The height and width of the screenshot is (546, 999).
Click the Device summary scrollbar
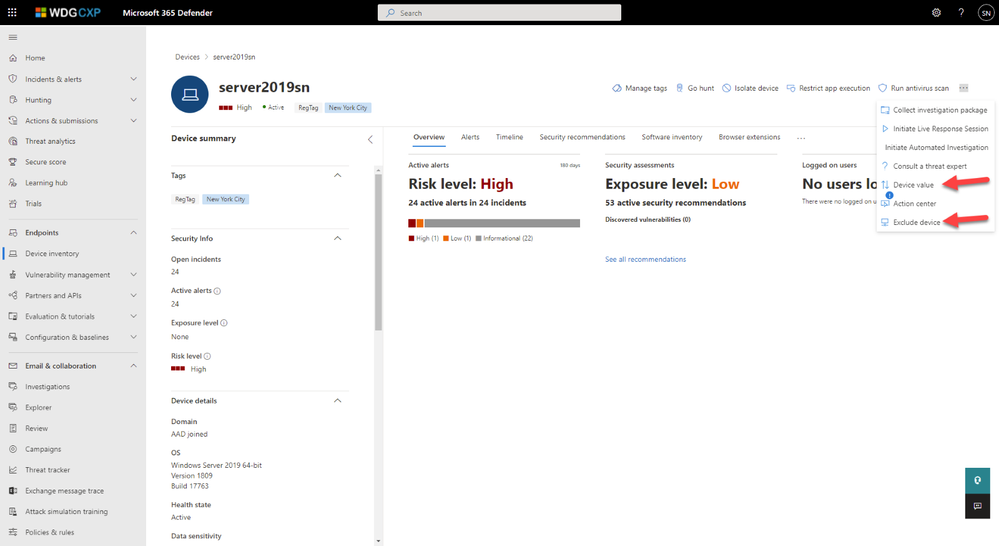coord(378,252)
